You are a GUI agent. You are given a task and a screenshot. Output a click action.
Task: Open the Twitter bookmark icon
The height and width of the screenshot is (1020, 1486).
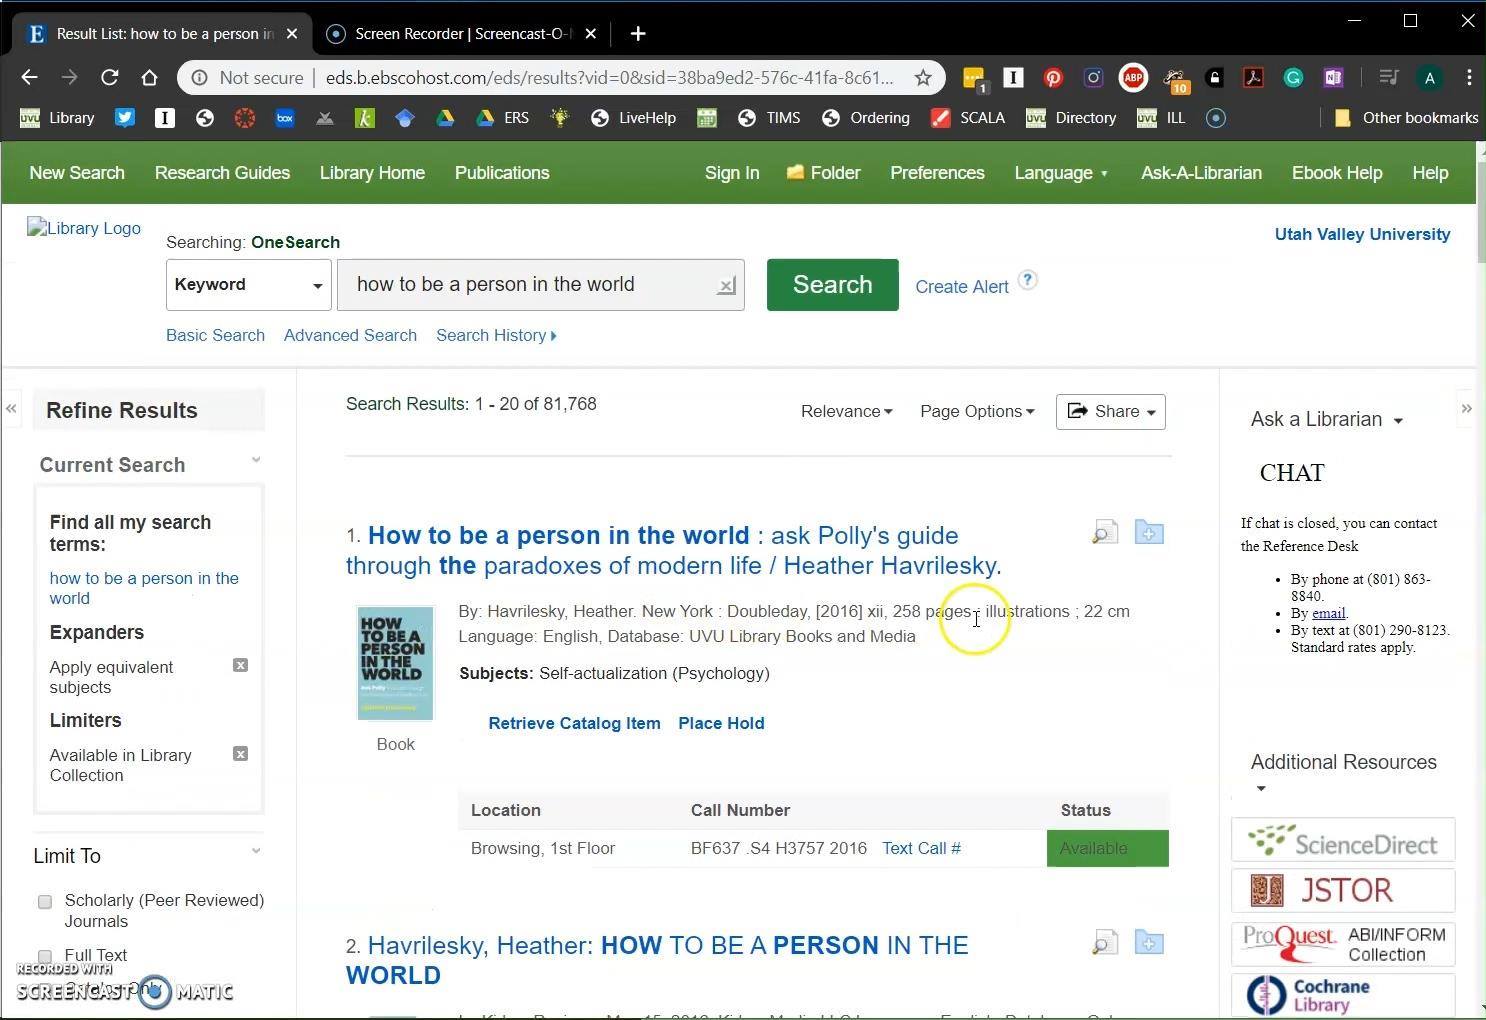[125, 117]
